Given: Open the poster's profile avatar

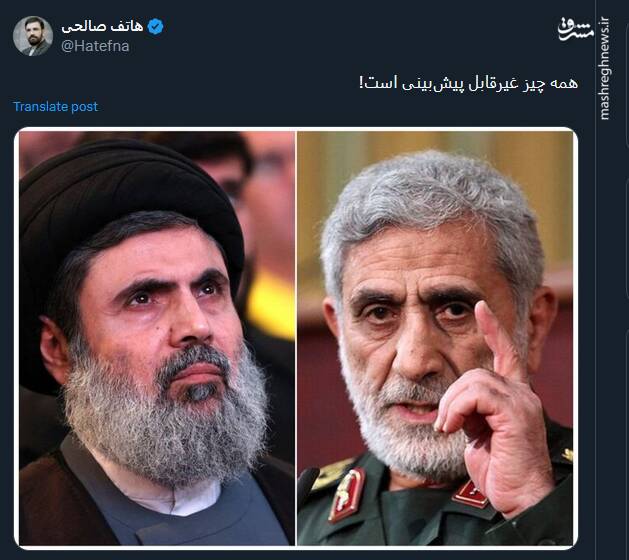Looking at the screenshot, I should pos(33,36).
